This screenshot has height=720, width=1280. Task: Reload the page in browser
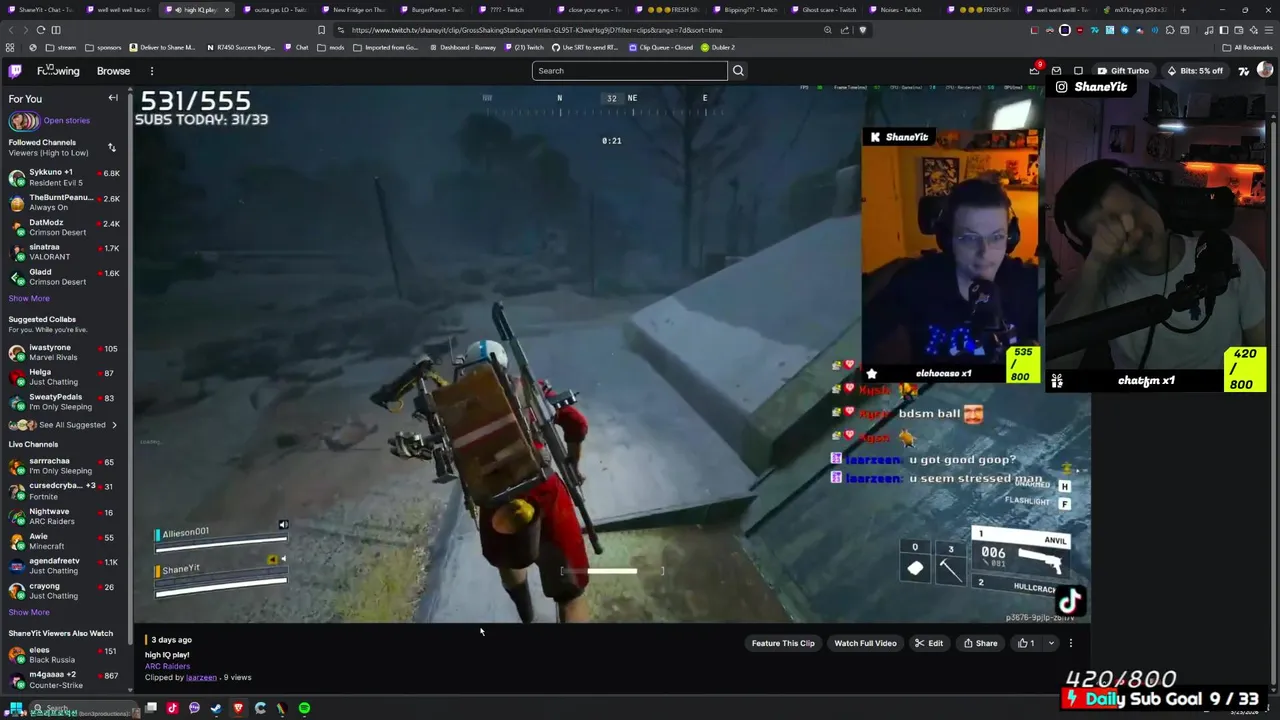pyautogui.click(x=41, y=30)
